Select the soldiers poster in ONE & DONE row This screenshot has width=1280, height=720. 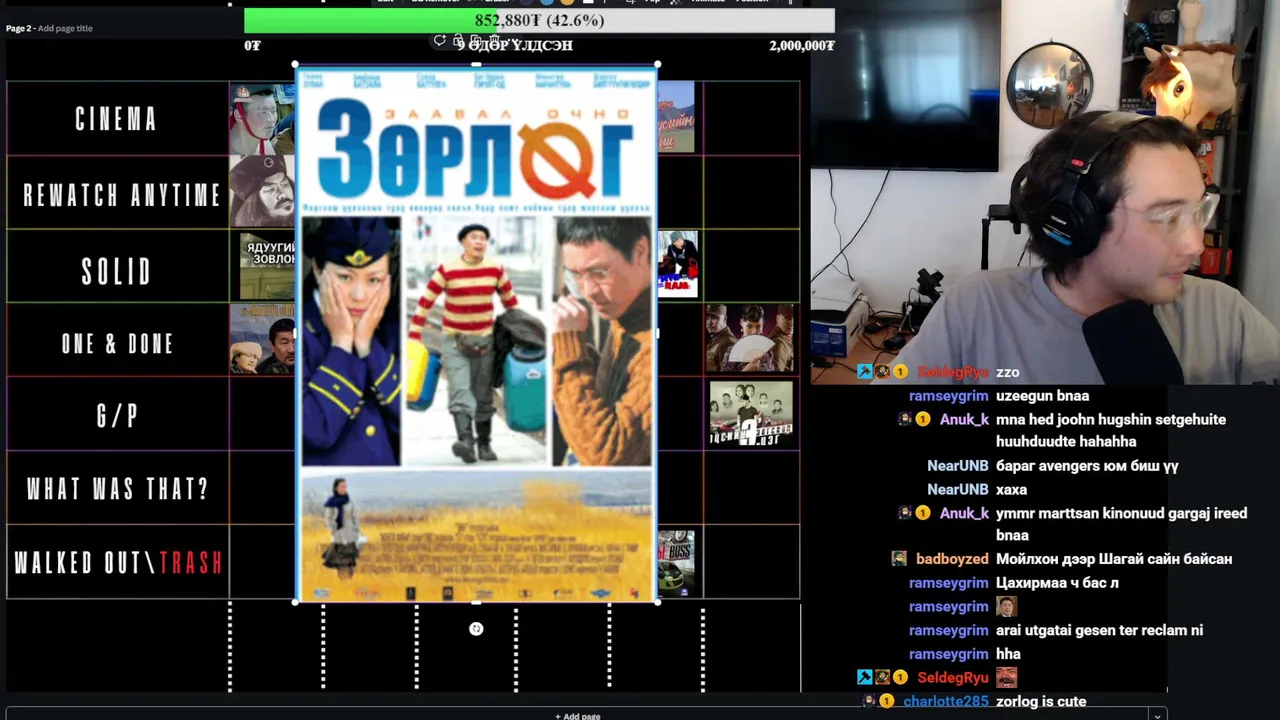pyautogui.click(x=749, y=339)
